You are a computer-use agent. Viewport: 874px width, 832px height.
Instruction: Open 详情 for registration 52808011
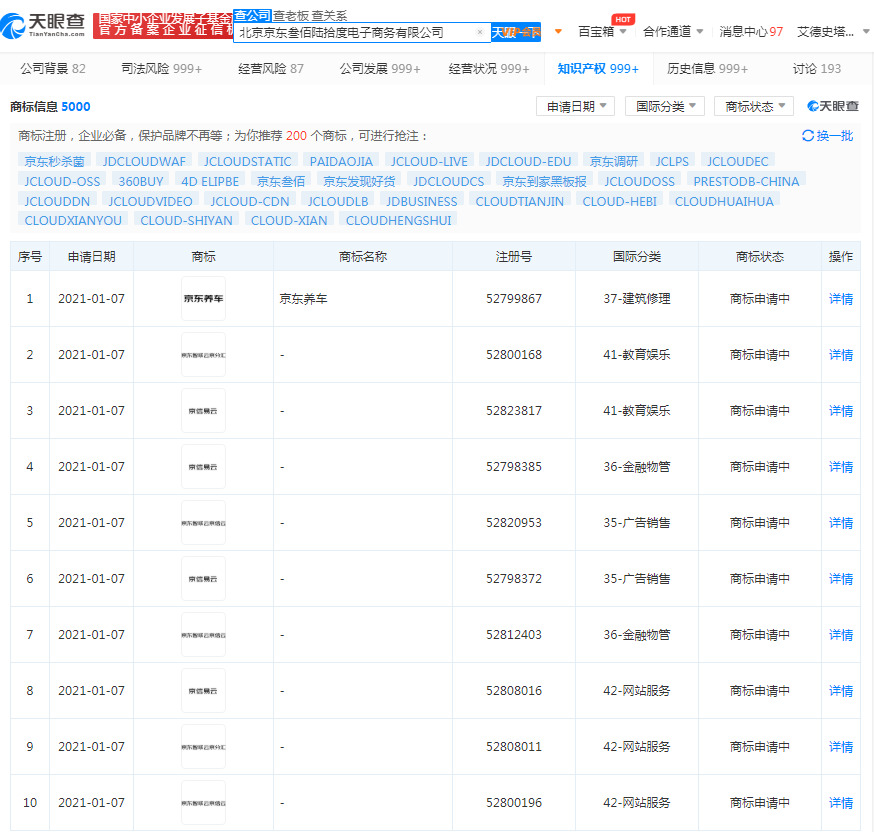(841, 747)
